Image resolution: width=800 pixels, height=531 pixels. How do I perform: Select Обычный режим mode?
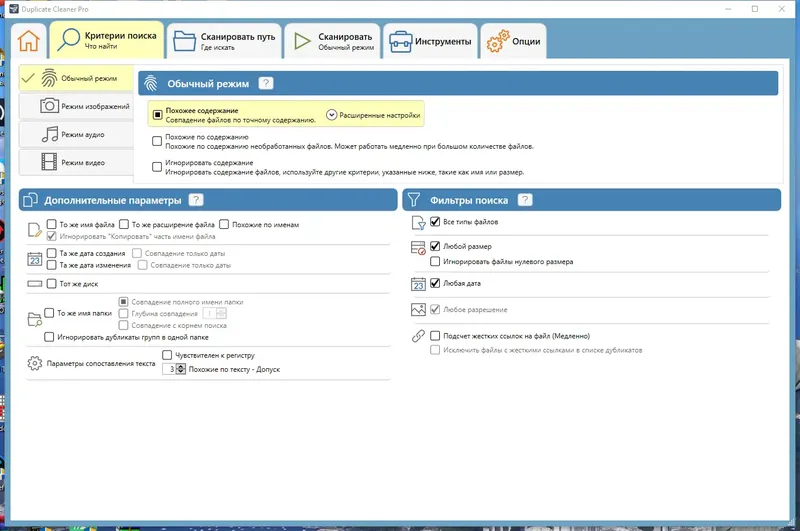pos(77,78)
